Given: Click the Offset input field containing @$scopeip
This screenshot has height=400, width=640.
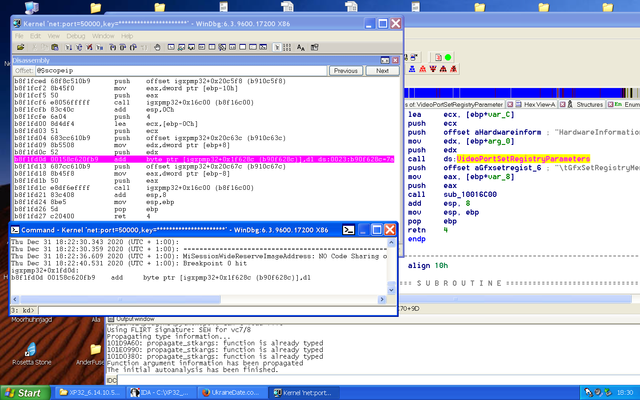Looking at the screenshot, I should point(181,71).
